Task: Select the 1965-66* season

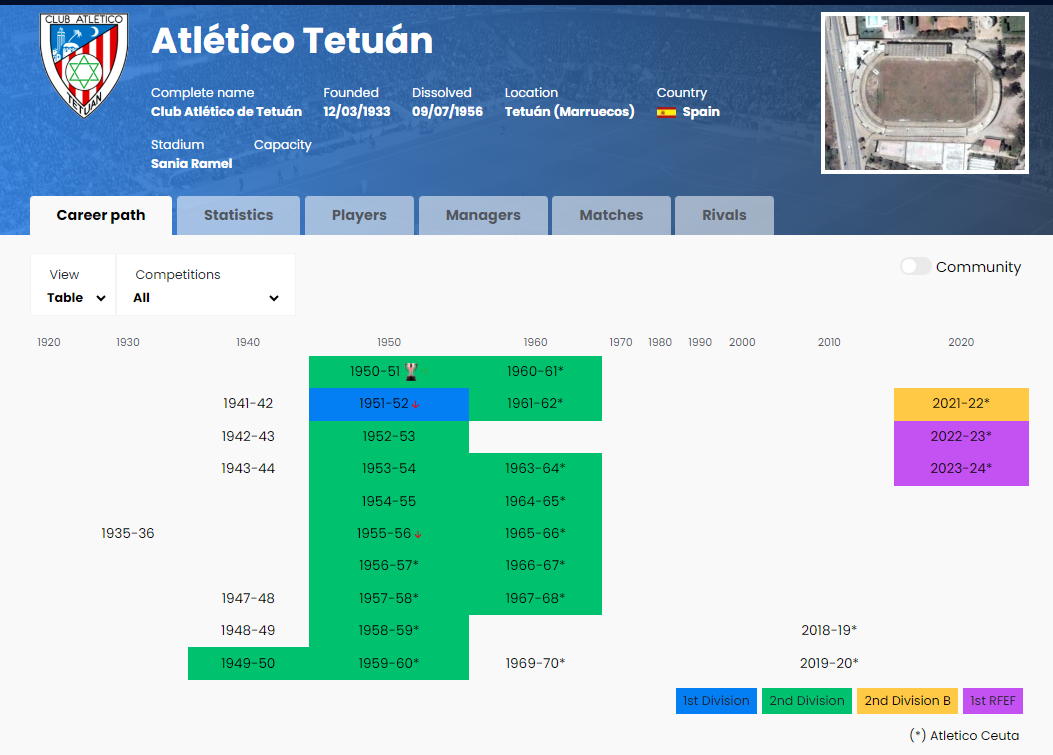Action: tap(535, 533)
